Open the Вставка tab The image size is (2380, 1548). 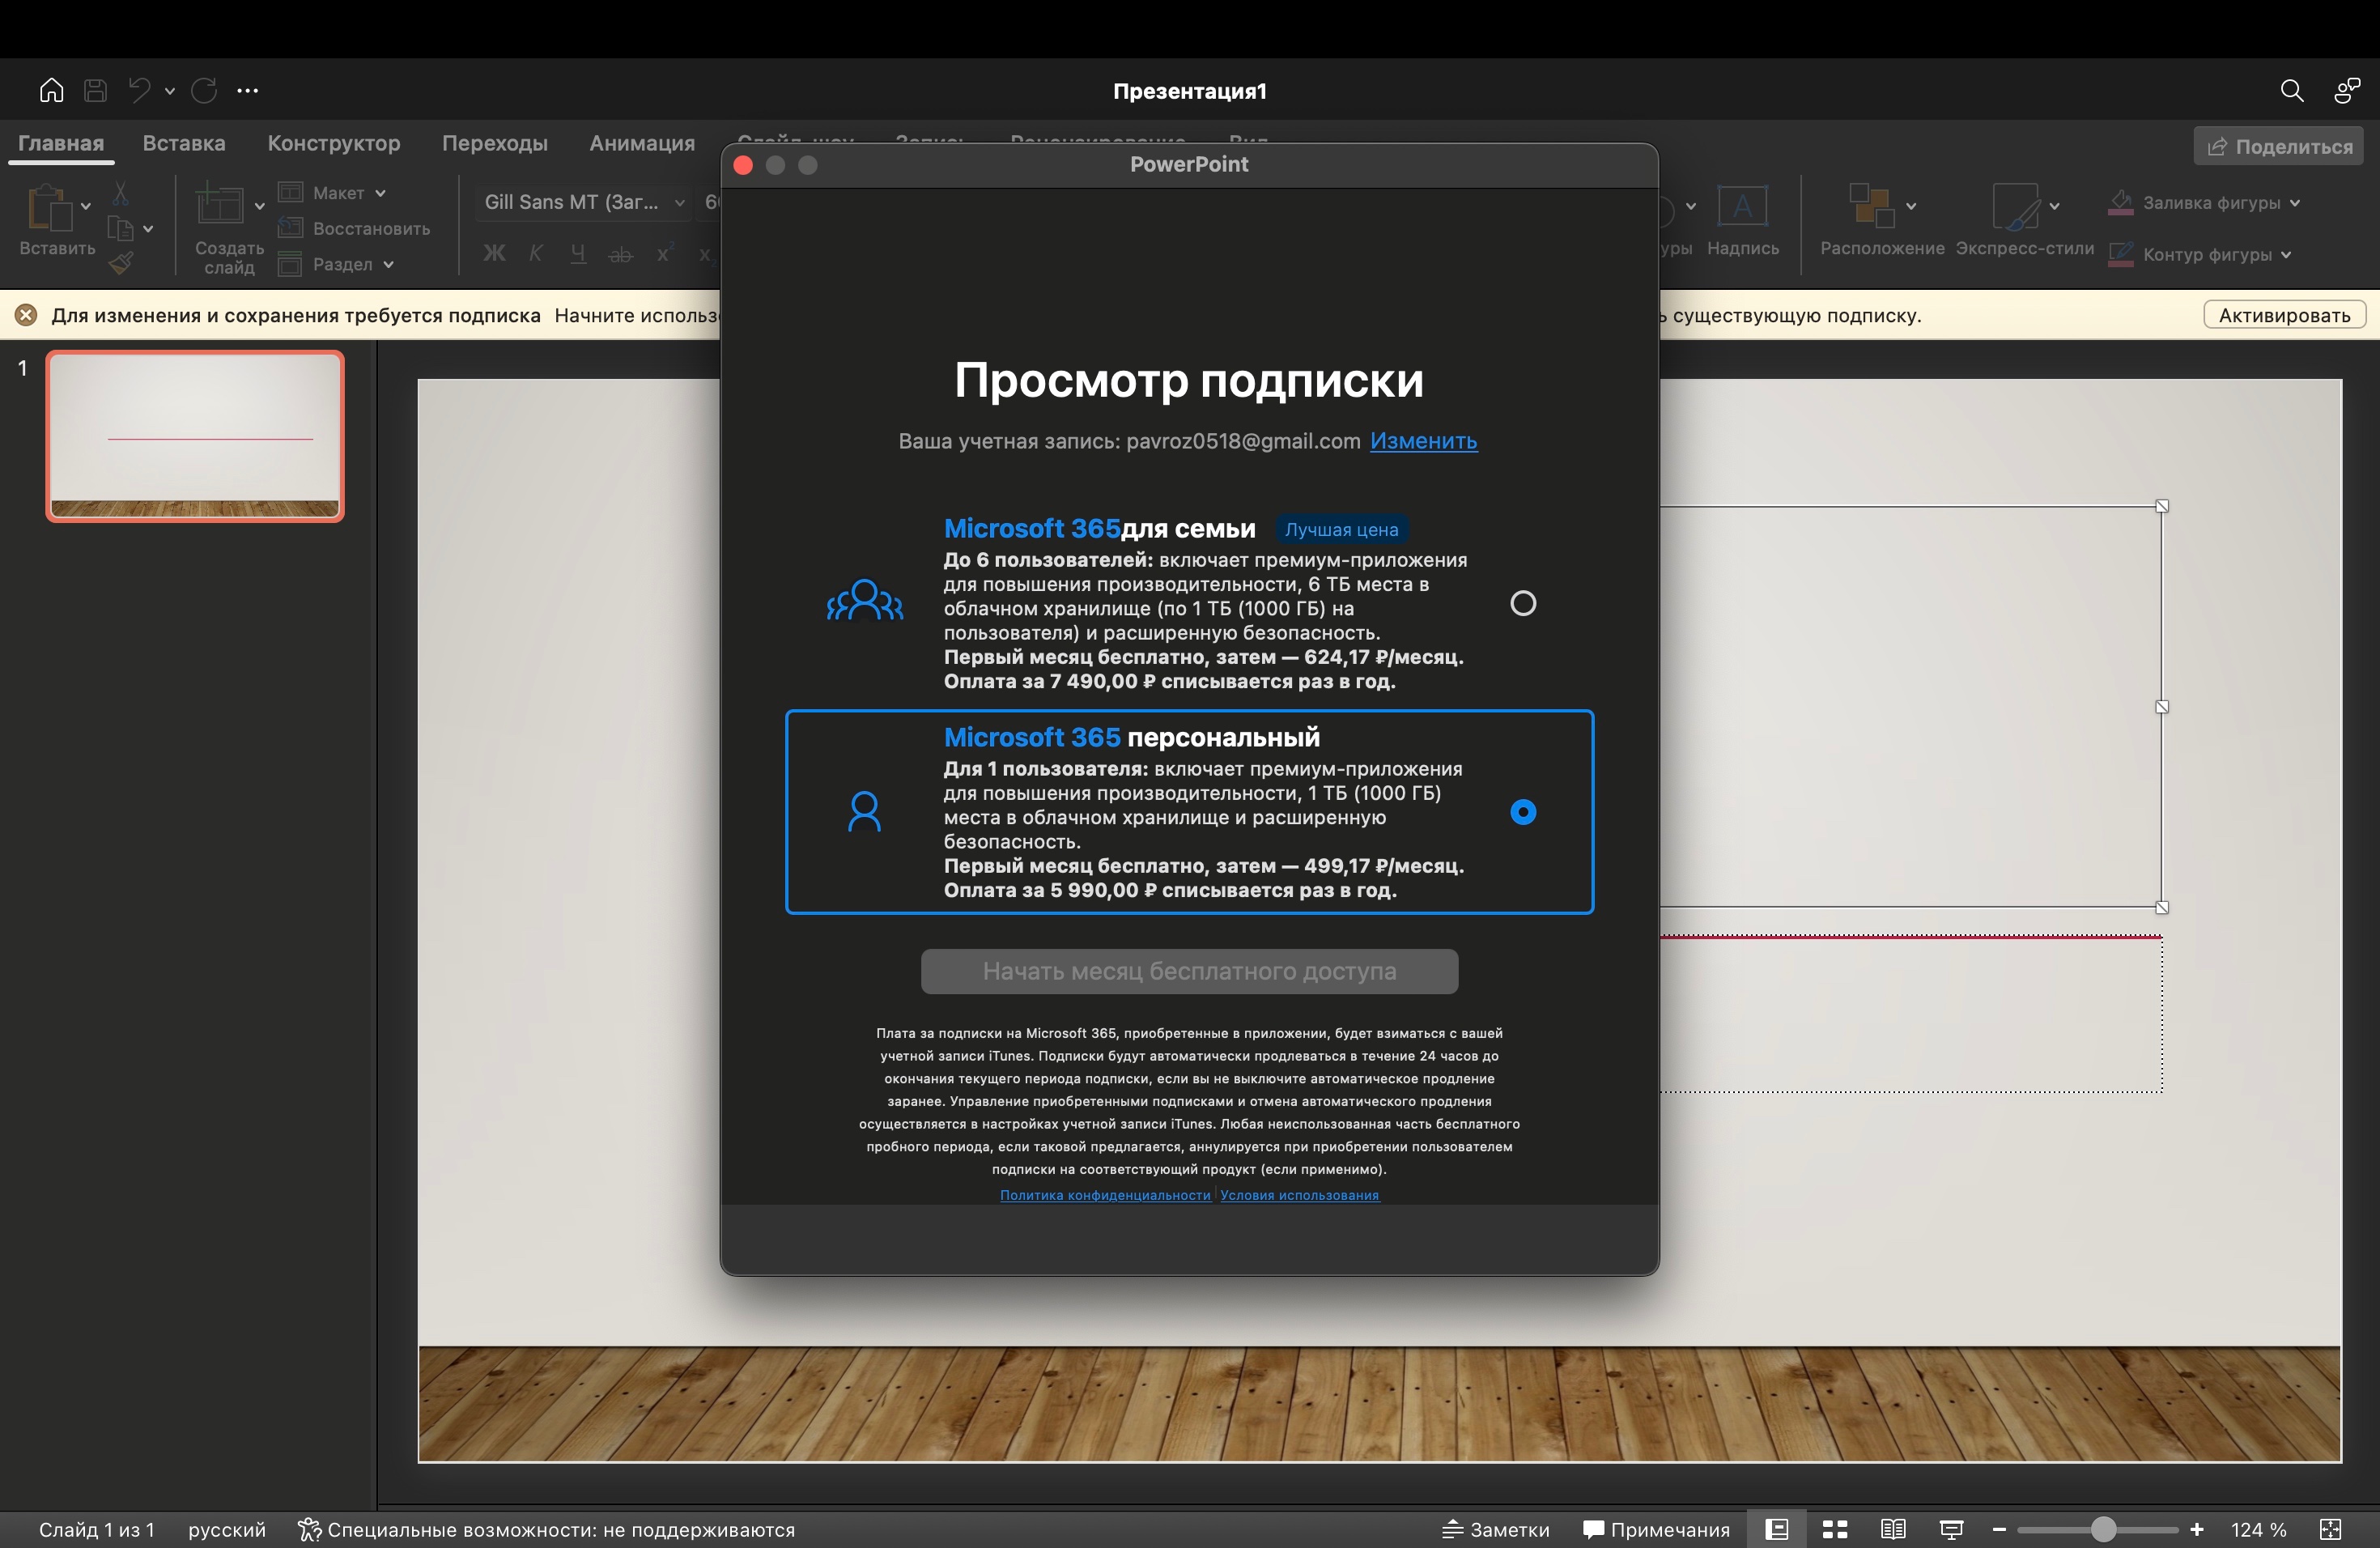(184, 143)
